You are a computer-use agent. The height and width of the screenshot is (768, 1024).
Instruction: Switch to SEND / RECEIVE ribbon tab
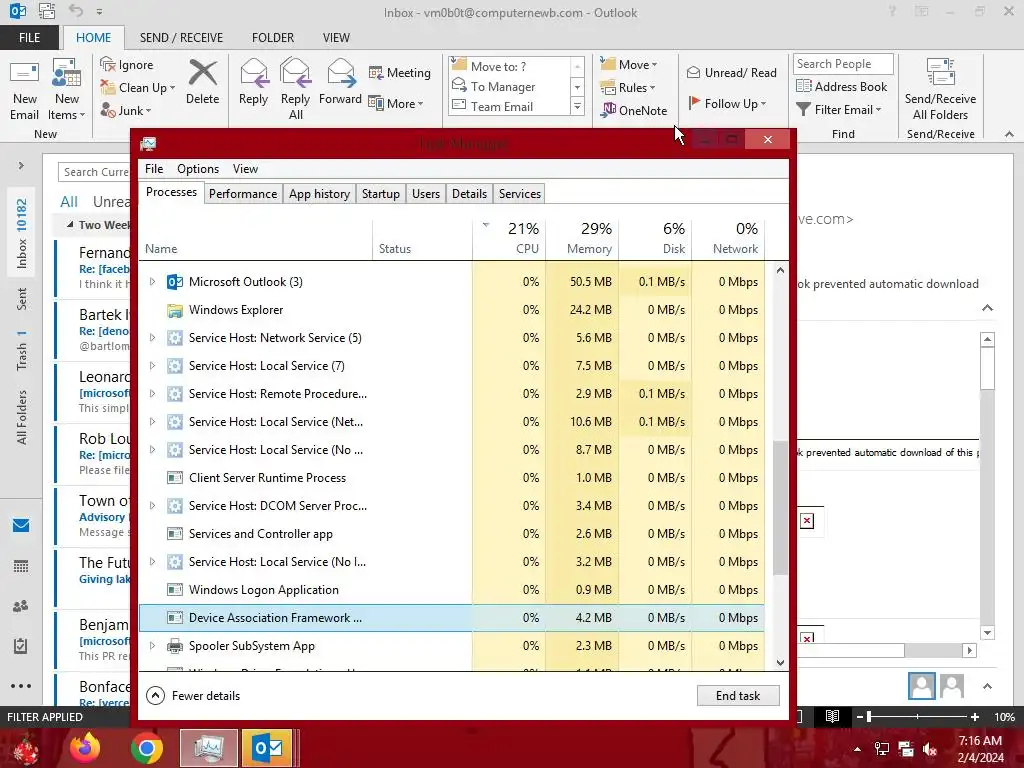click(x=181, y=38)
